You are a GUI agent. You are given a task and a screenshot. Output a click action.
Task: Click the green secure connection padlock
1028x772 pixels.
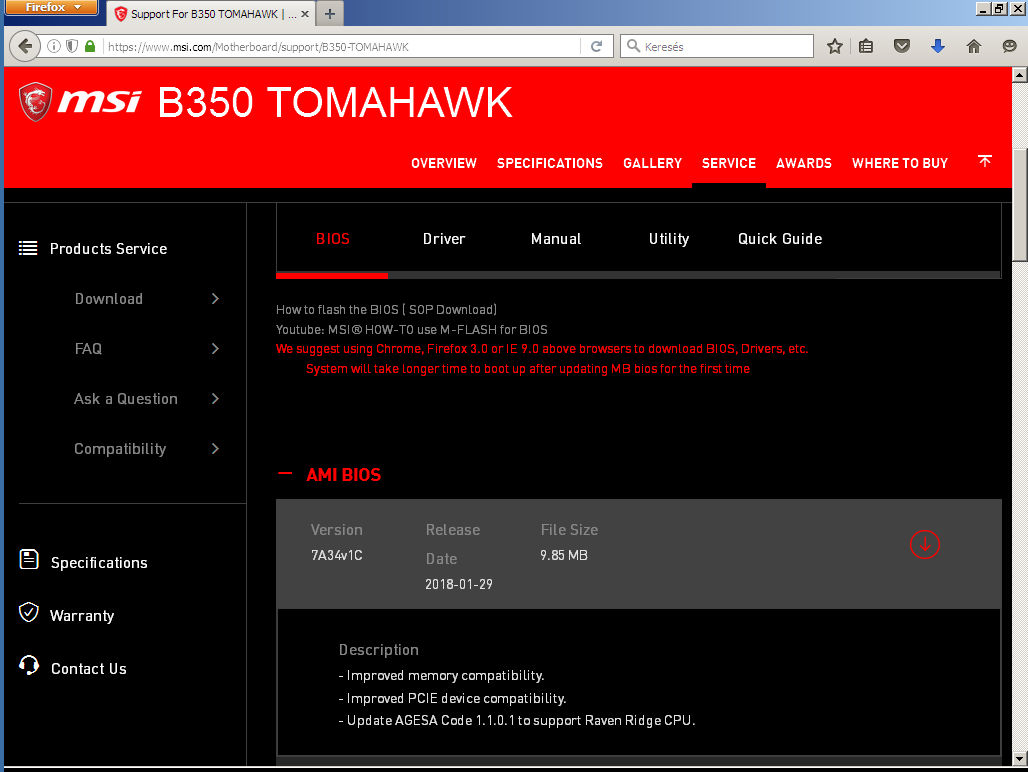(90, 47)
